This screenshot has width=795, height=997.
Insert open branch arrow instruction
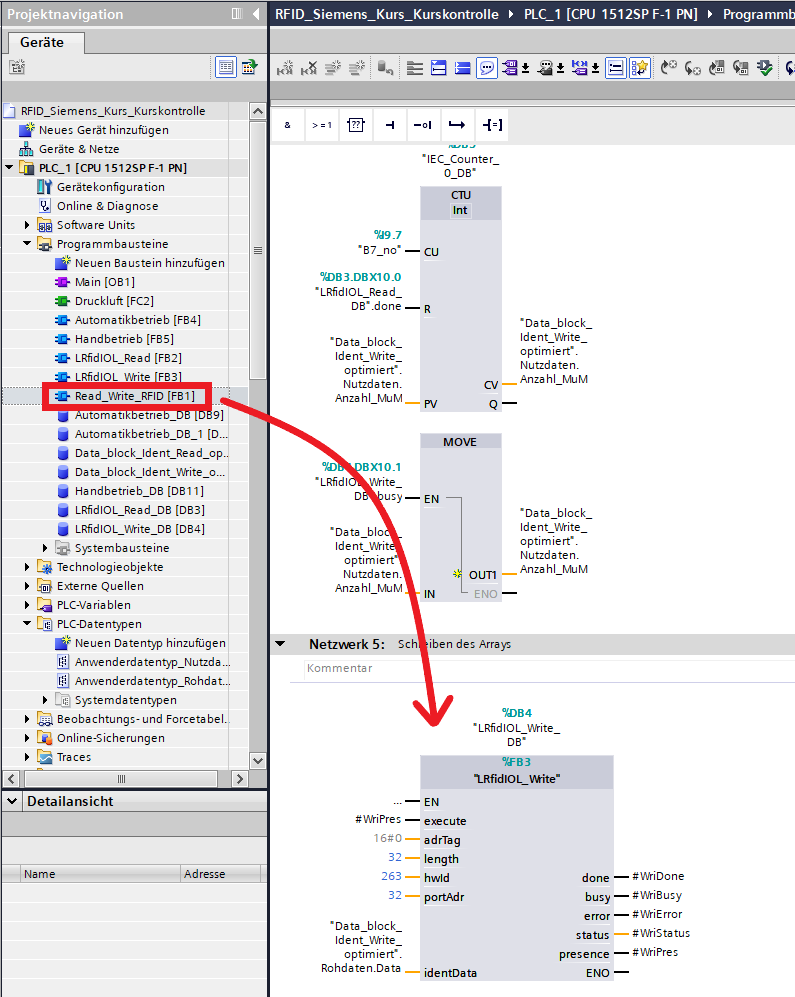[x=457, y=125]
